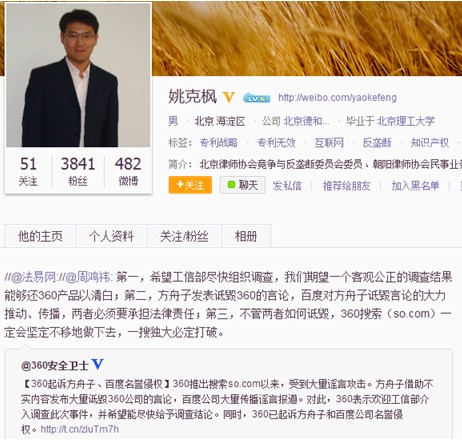
Task: Open chat with the 聊天 button
Action: coord(243,185)
